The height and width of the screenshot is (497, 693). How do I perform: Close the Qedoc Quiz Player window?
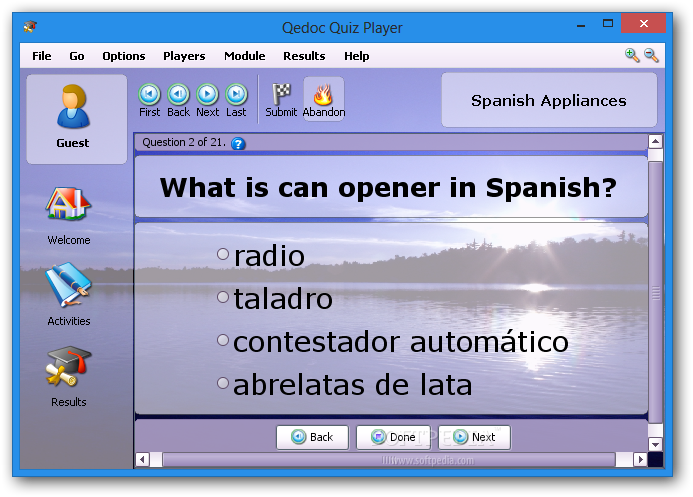coord(644,23)
